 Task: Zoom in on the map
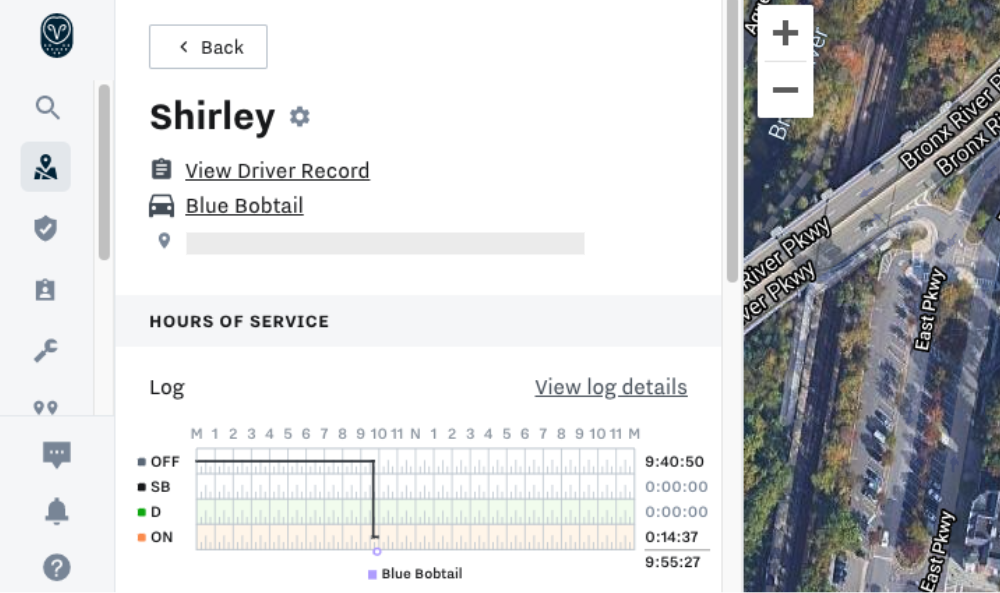785,33
